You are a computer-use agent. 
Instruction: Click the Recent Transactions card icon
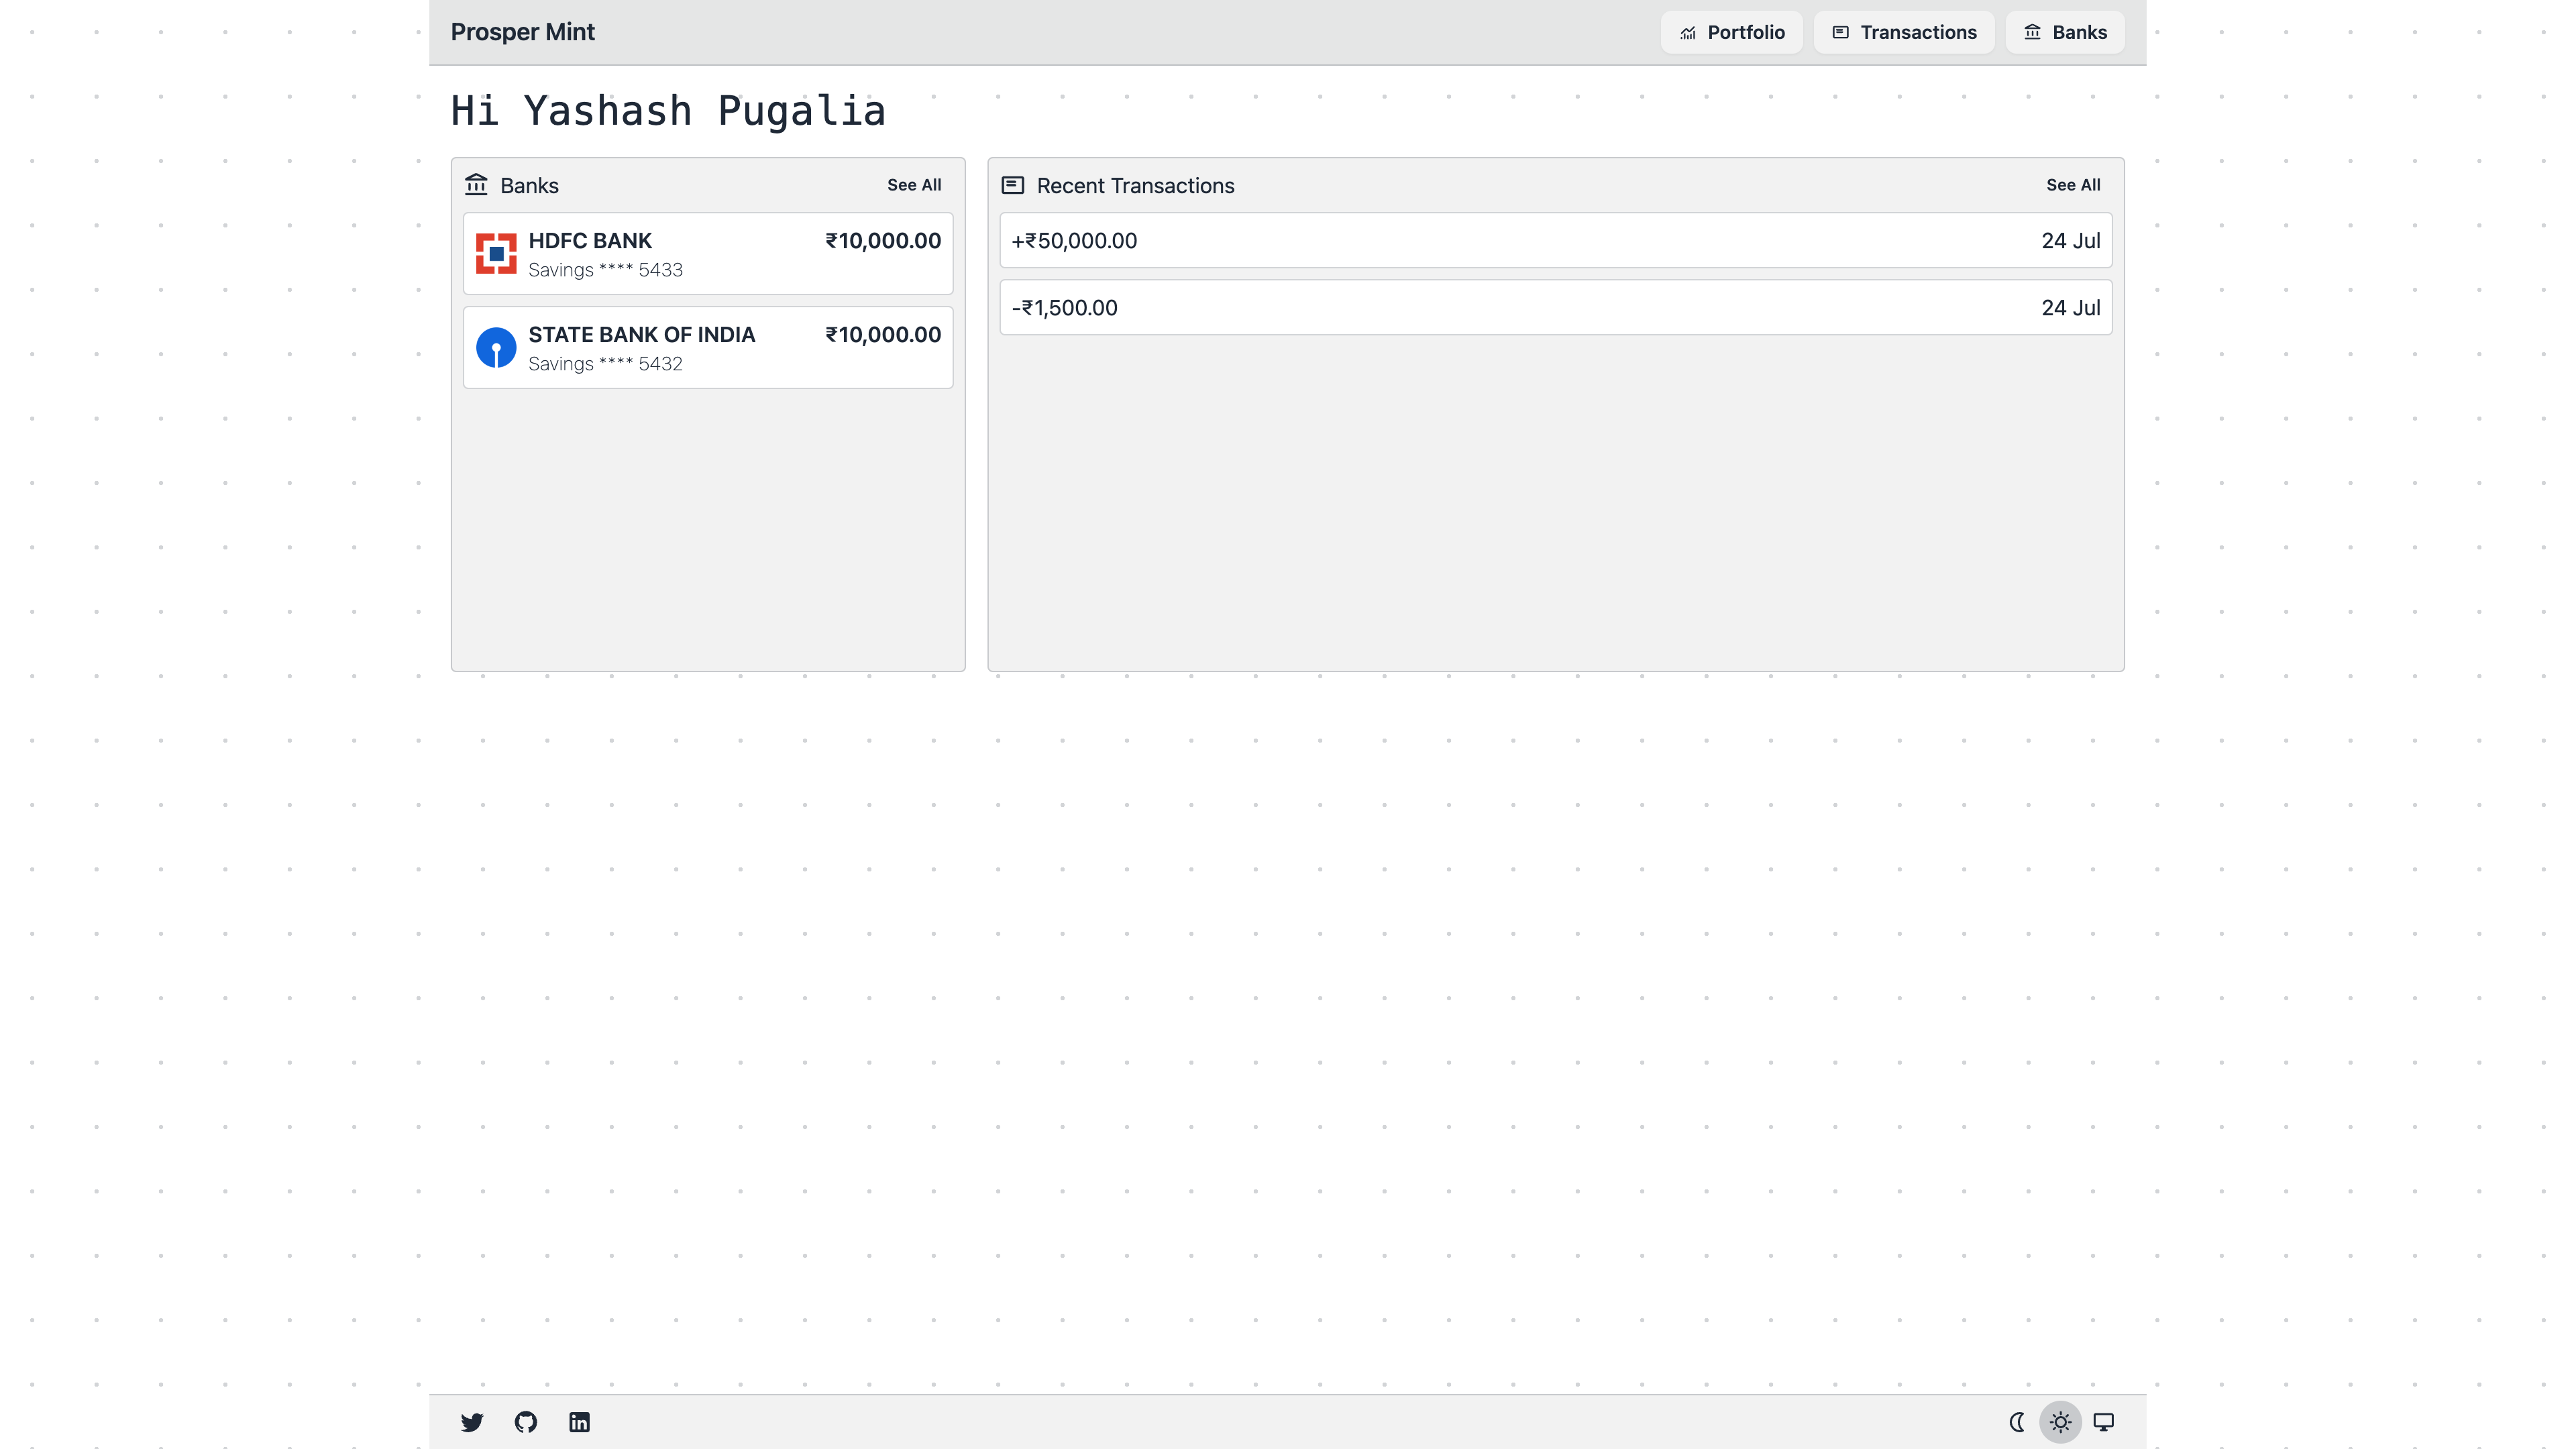(1013, 185)
